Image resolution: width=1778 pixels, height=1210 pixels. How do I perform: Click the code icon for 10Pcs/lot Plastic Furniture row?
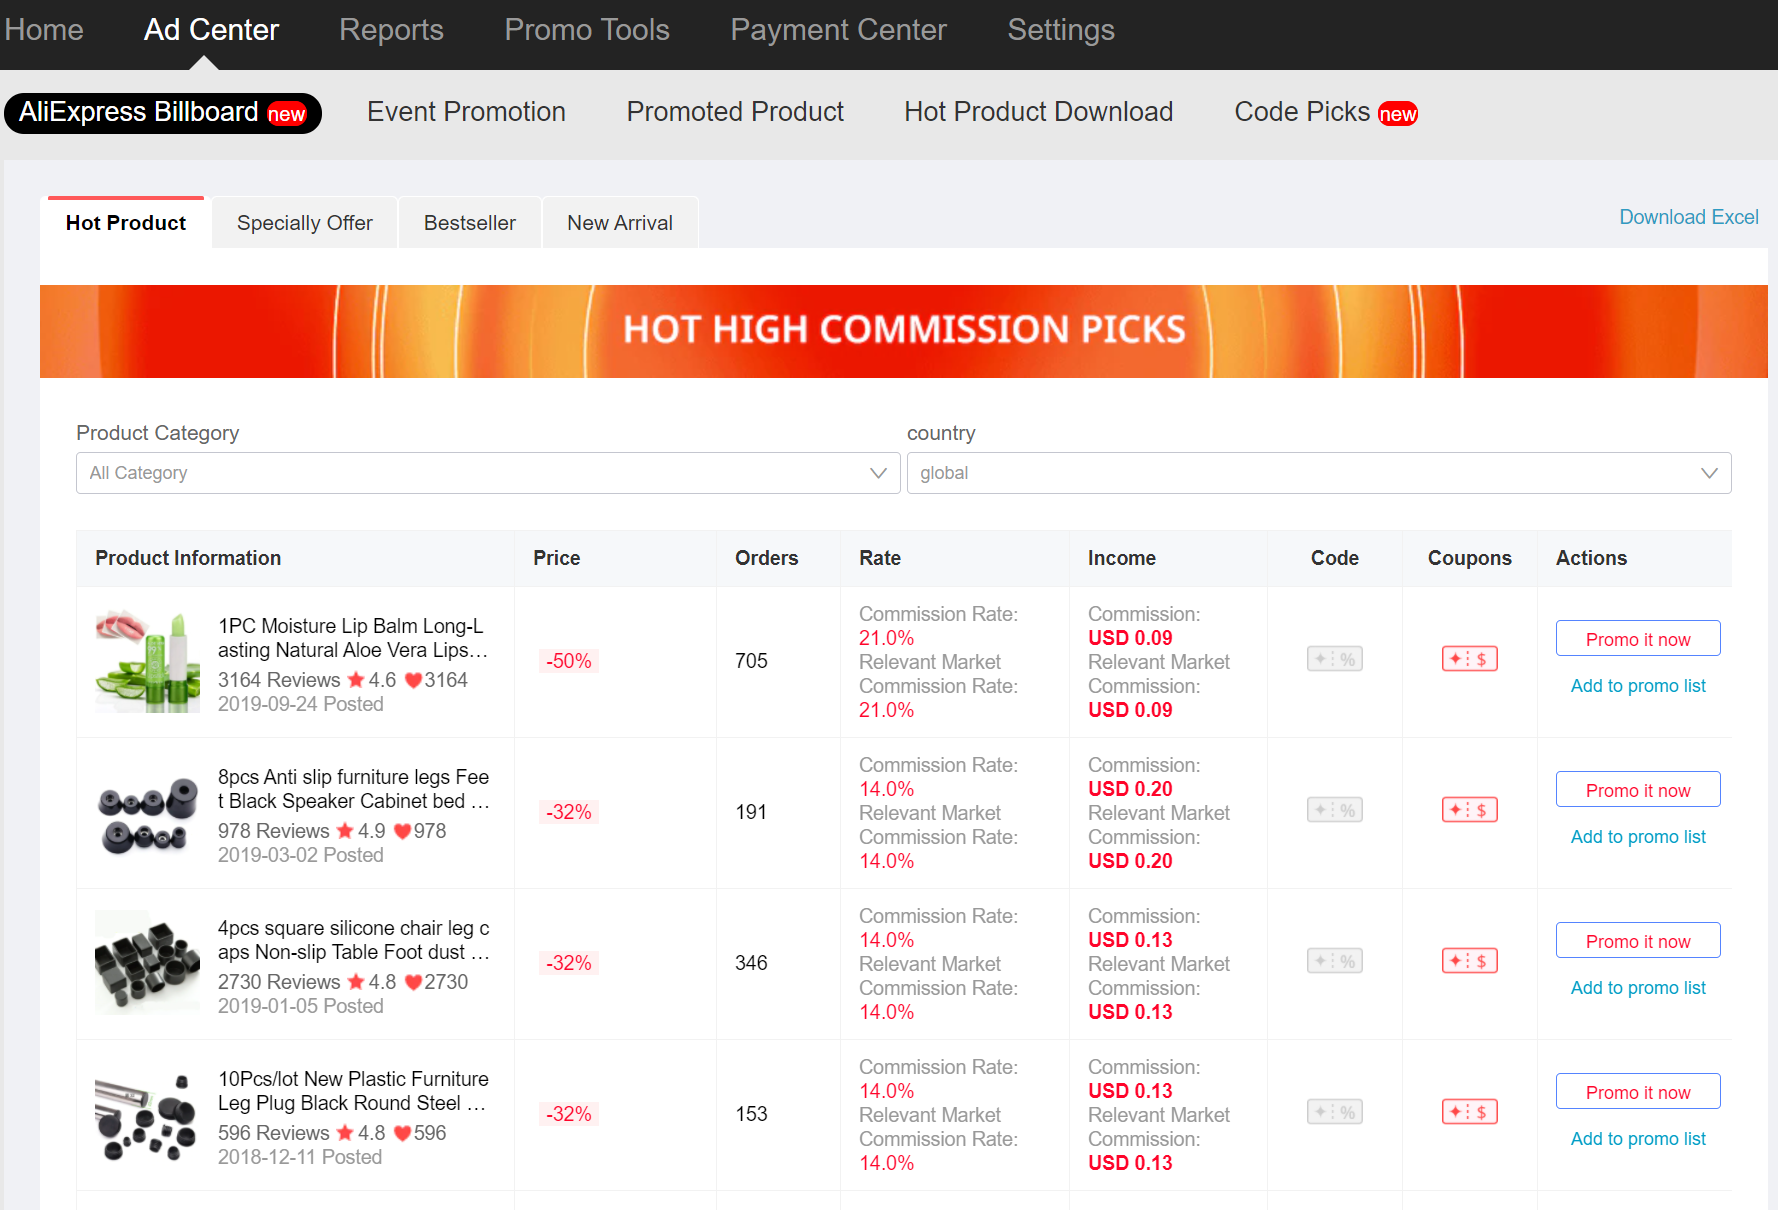(x=1334, y=1112)
